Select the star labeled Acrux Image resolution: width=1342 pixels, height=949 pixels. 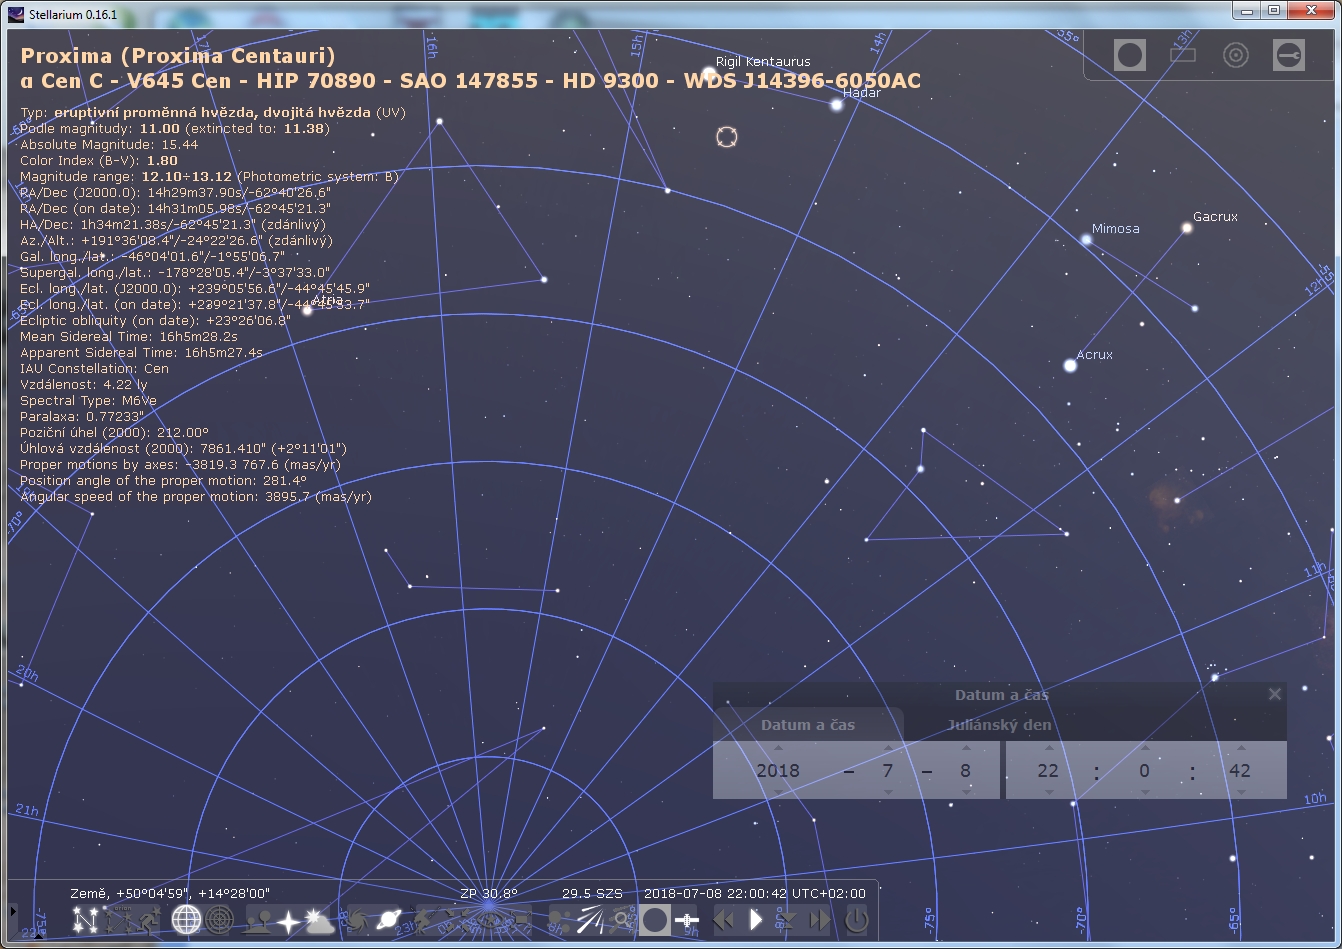[1070, 366]
